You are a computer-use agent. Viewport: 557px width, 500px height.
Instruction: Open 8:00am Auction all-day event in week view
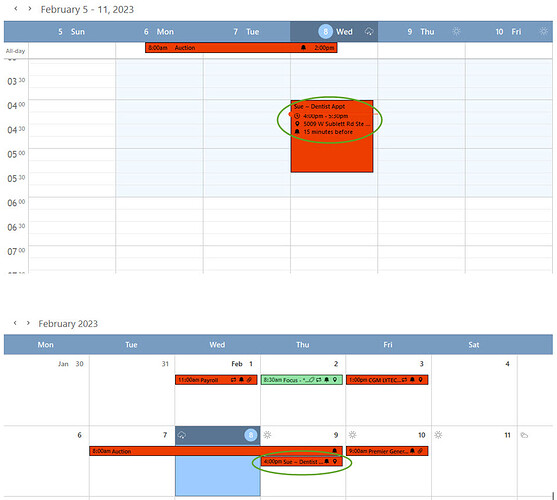click(x=241, y=48)
